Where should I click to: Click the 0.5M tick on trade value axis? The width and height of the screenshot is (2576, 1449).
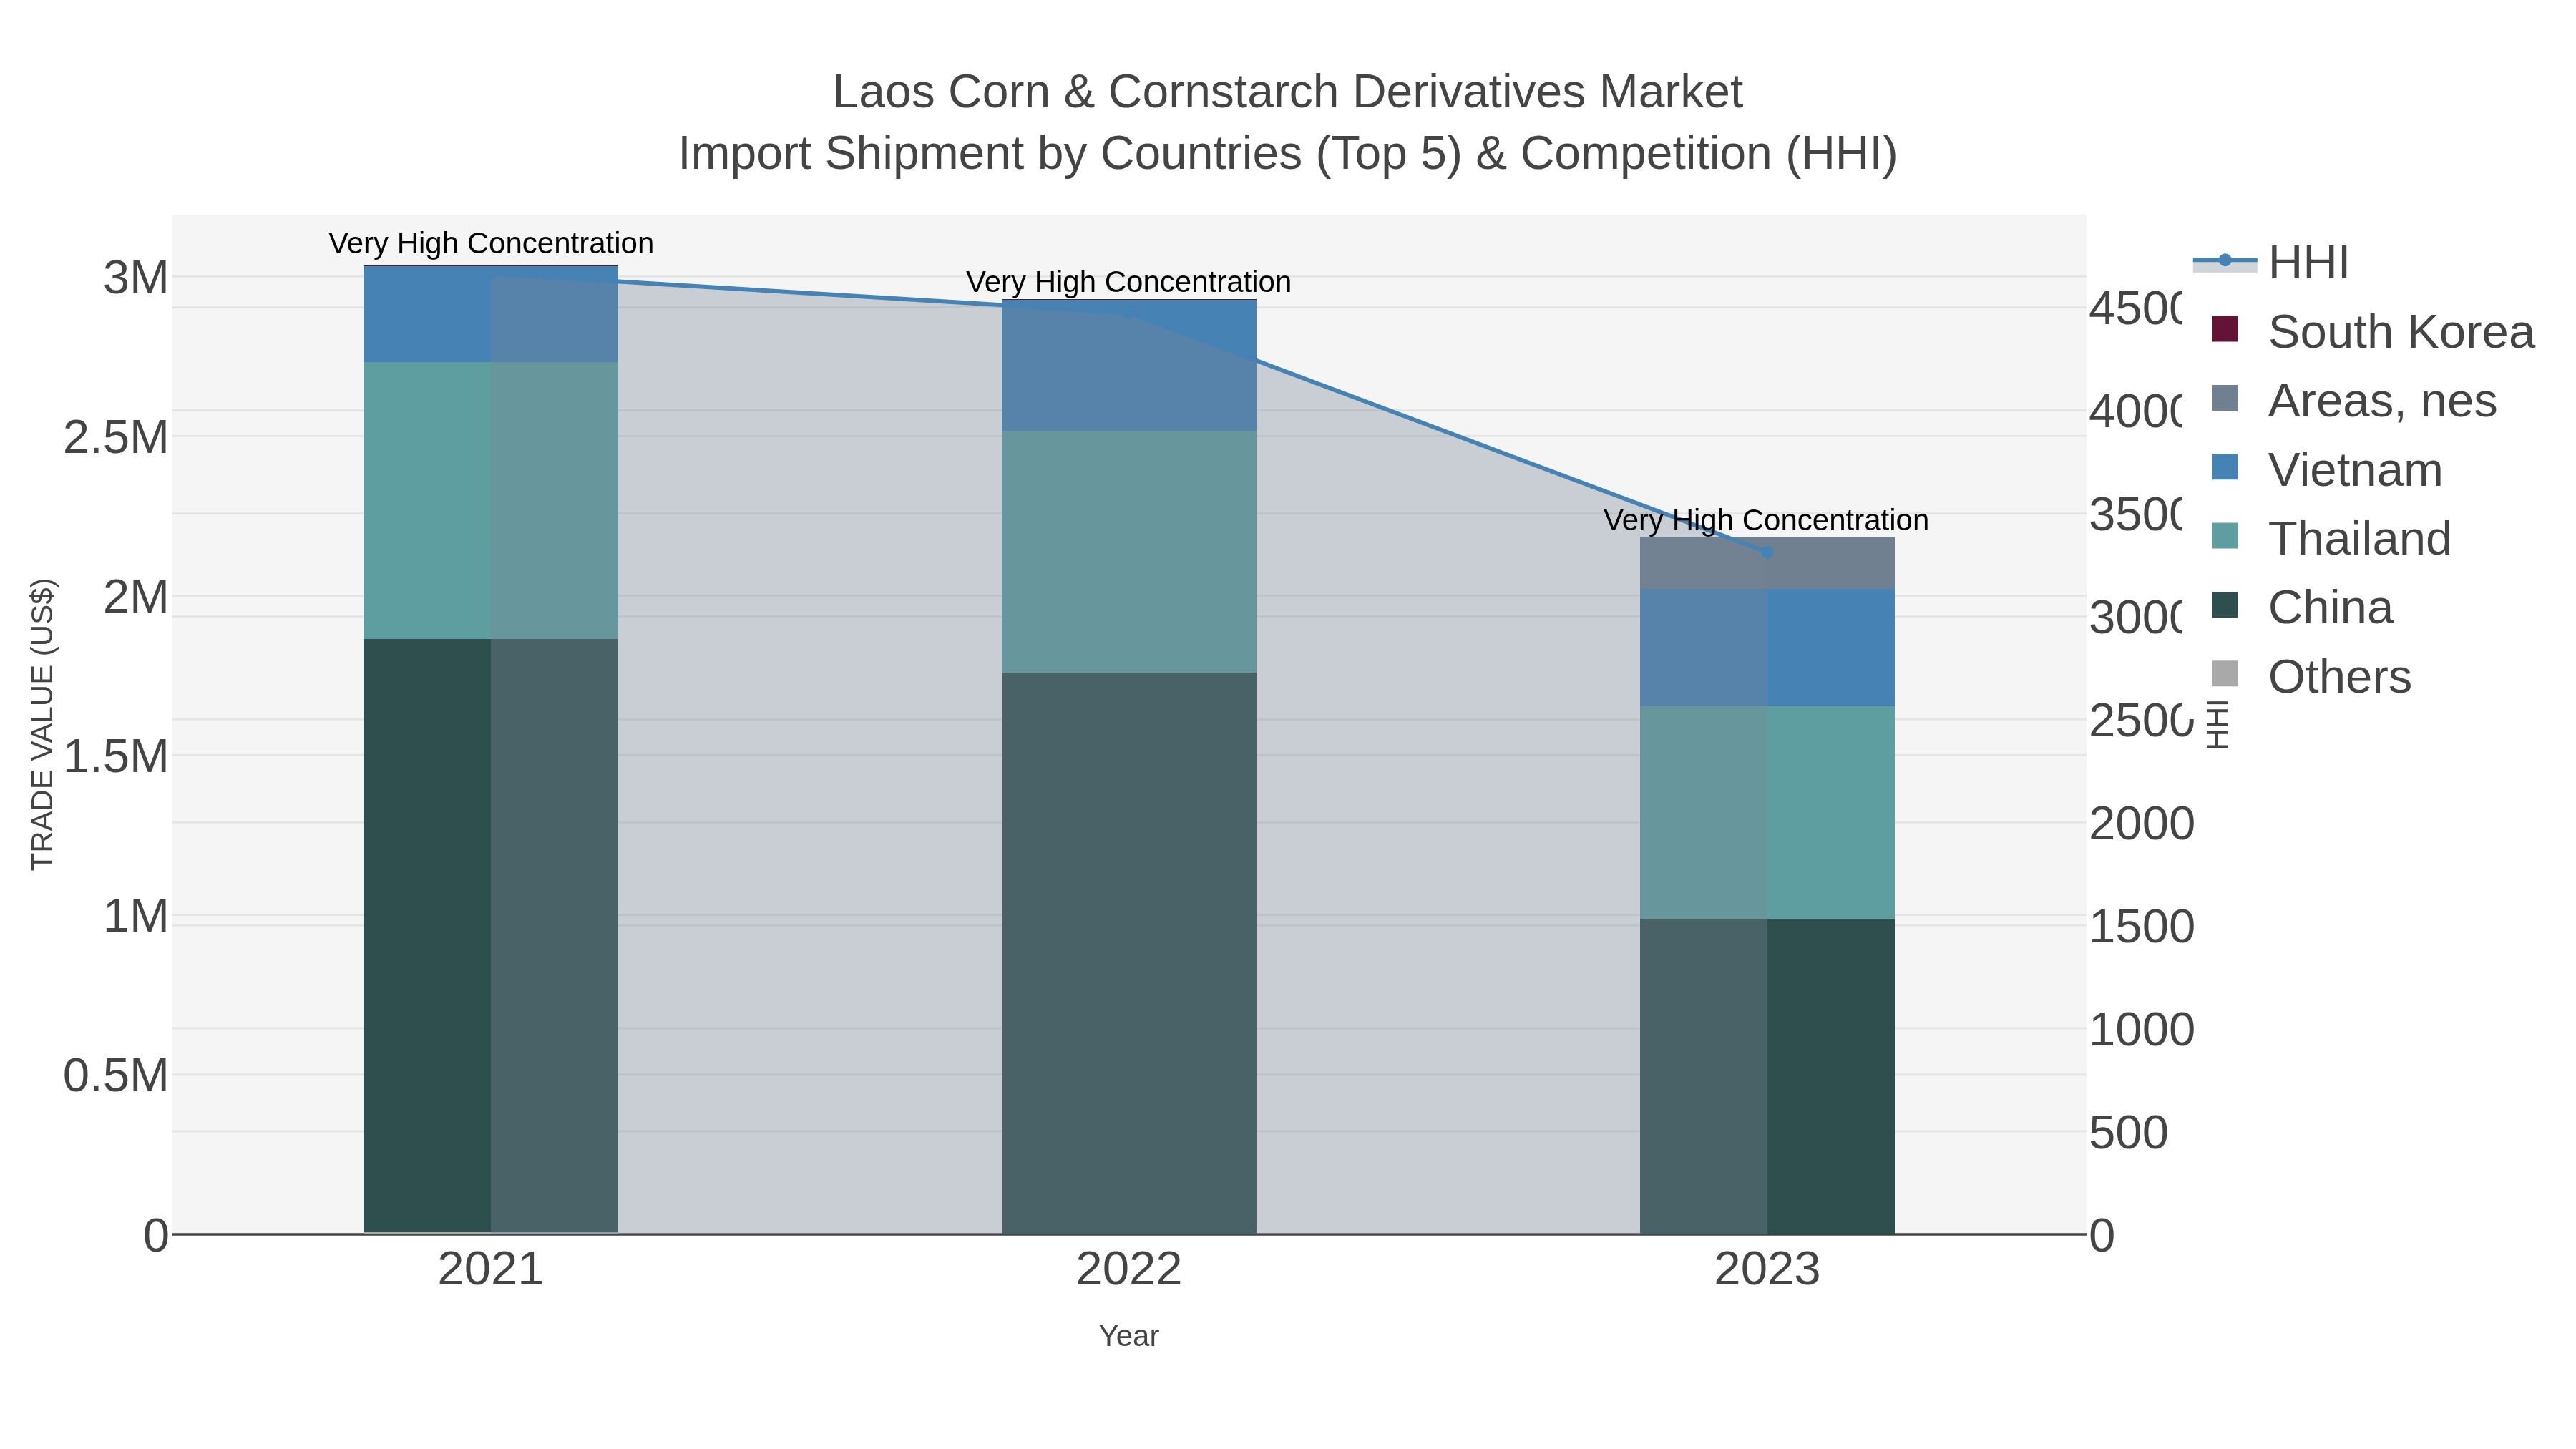tap(116, 1076)
